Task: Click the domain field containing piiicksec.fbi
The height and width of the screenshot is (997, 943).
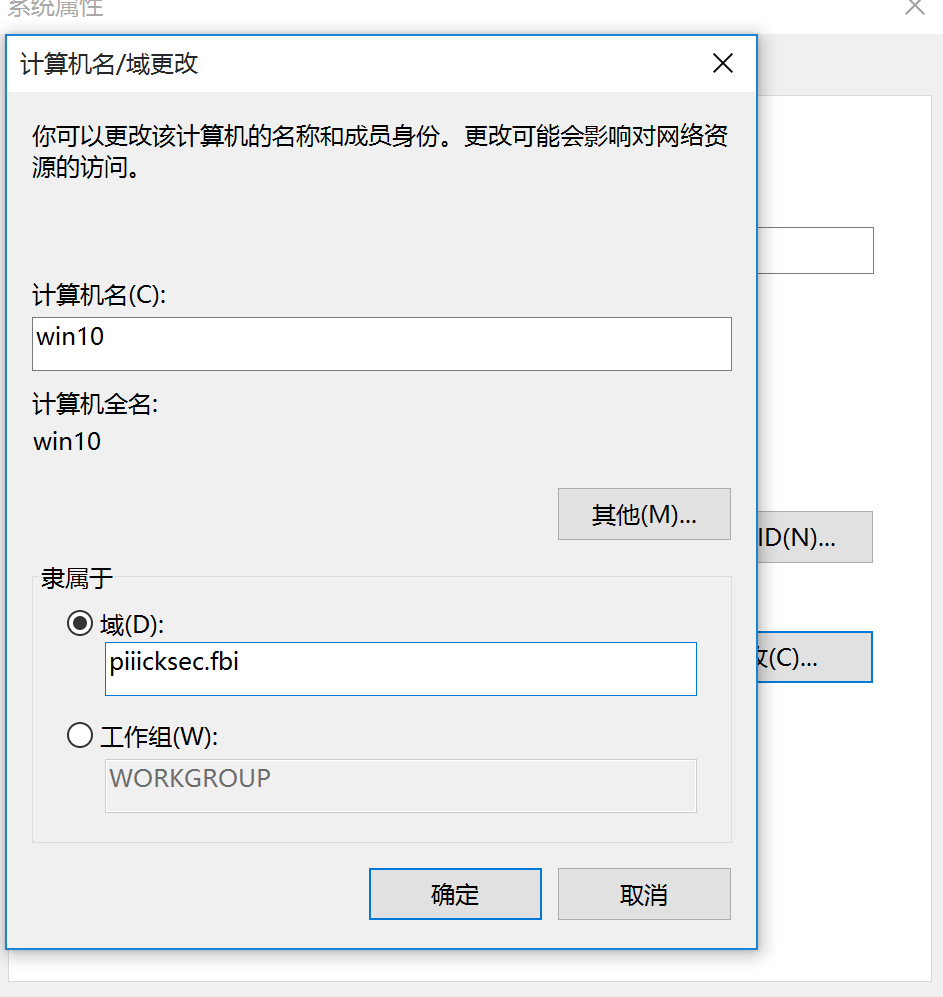Action: (400, 669)
